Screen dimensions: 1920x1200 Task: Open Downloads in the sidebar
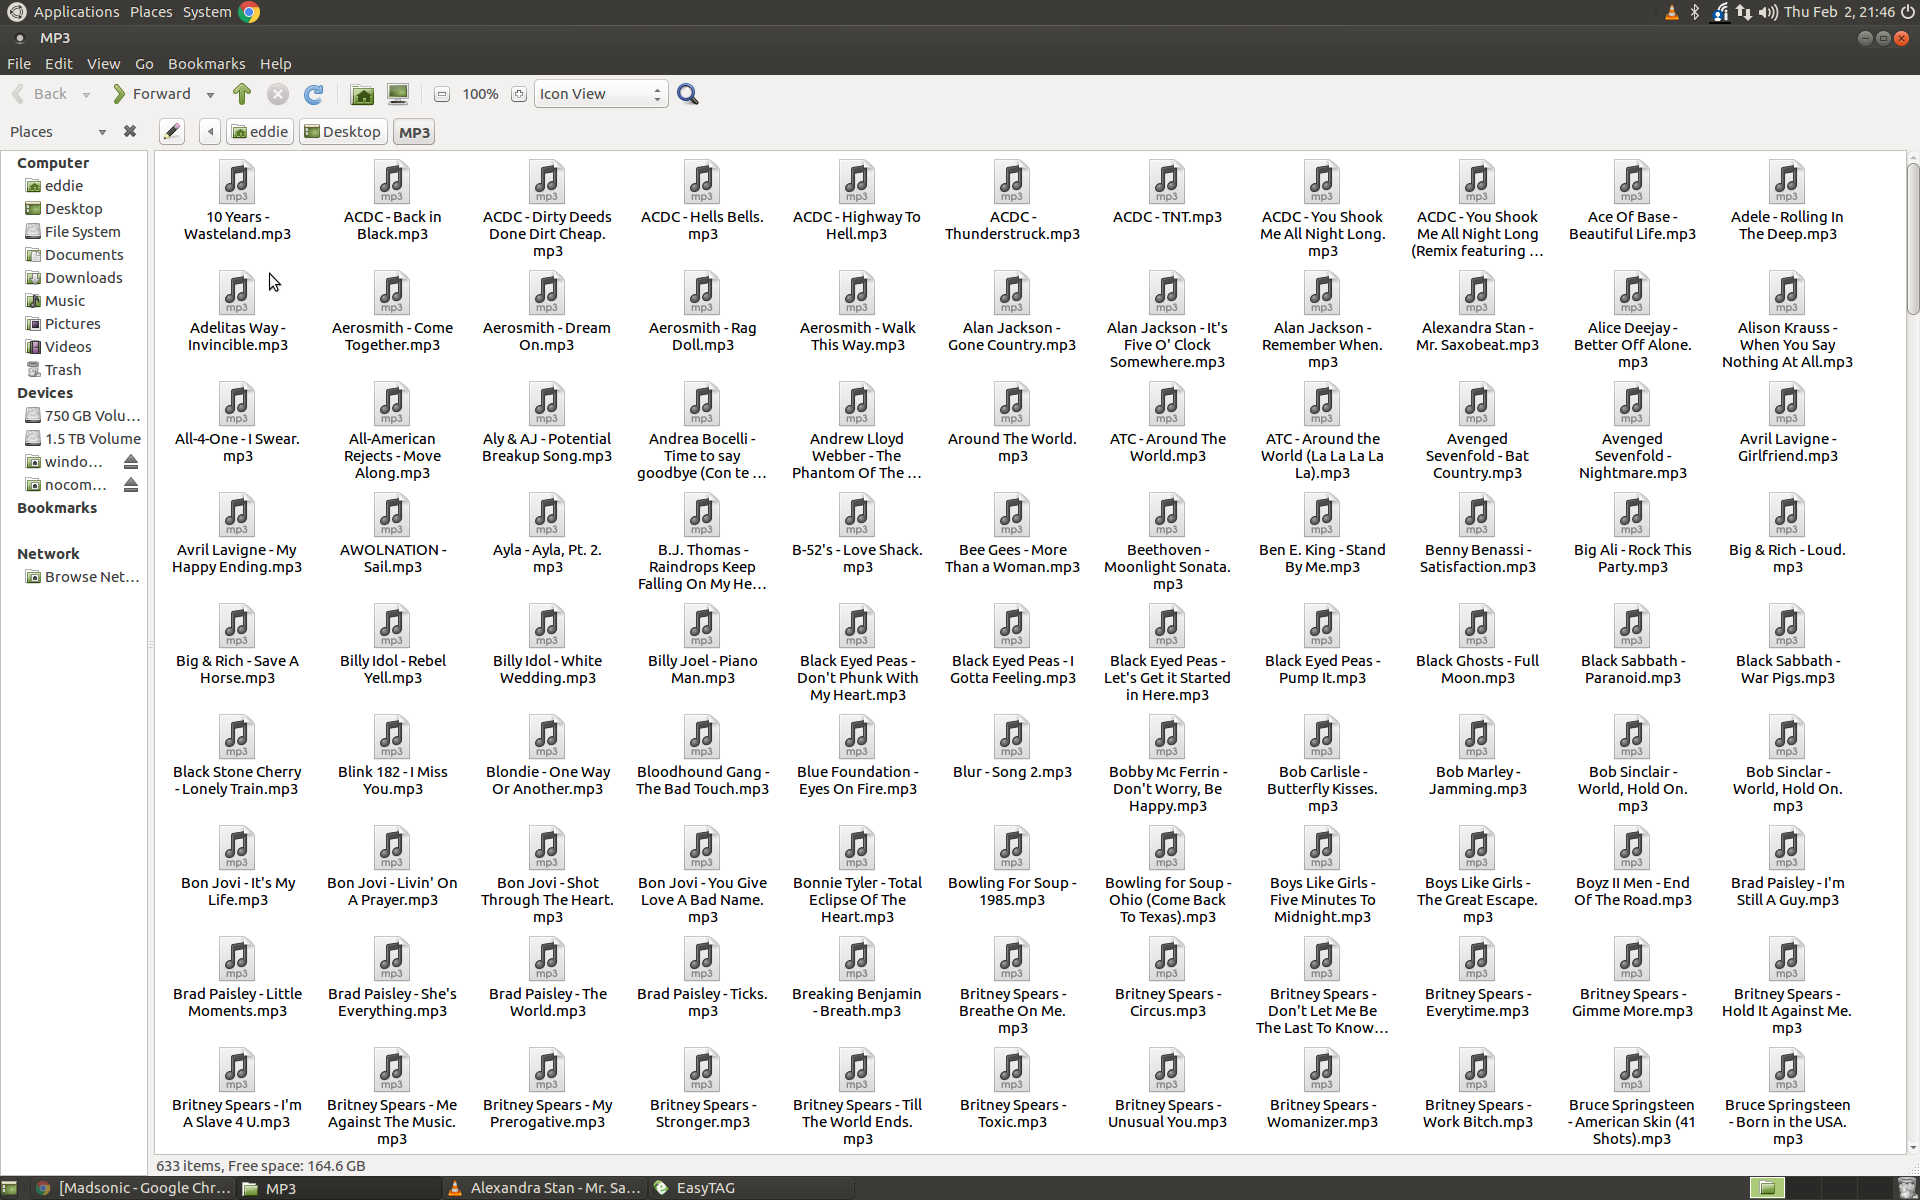83,278
